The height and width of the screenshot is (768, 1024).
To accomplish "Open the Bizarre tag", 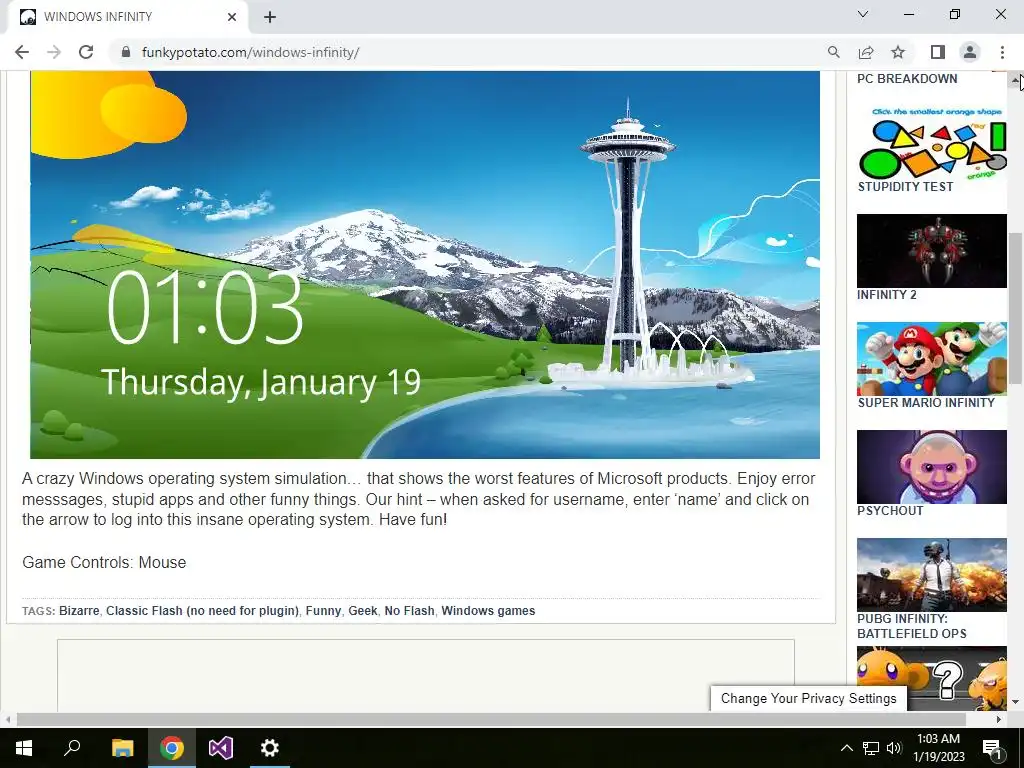I will [x=79, y=611].
